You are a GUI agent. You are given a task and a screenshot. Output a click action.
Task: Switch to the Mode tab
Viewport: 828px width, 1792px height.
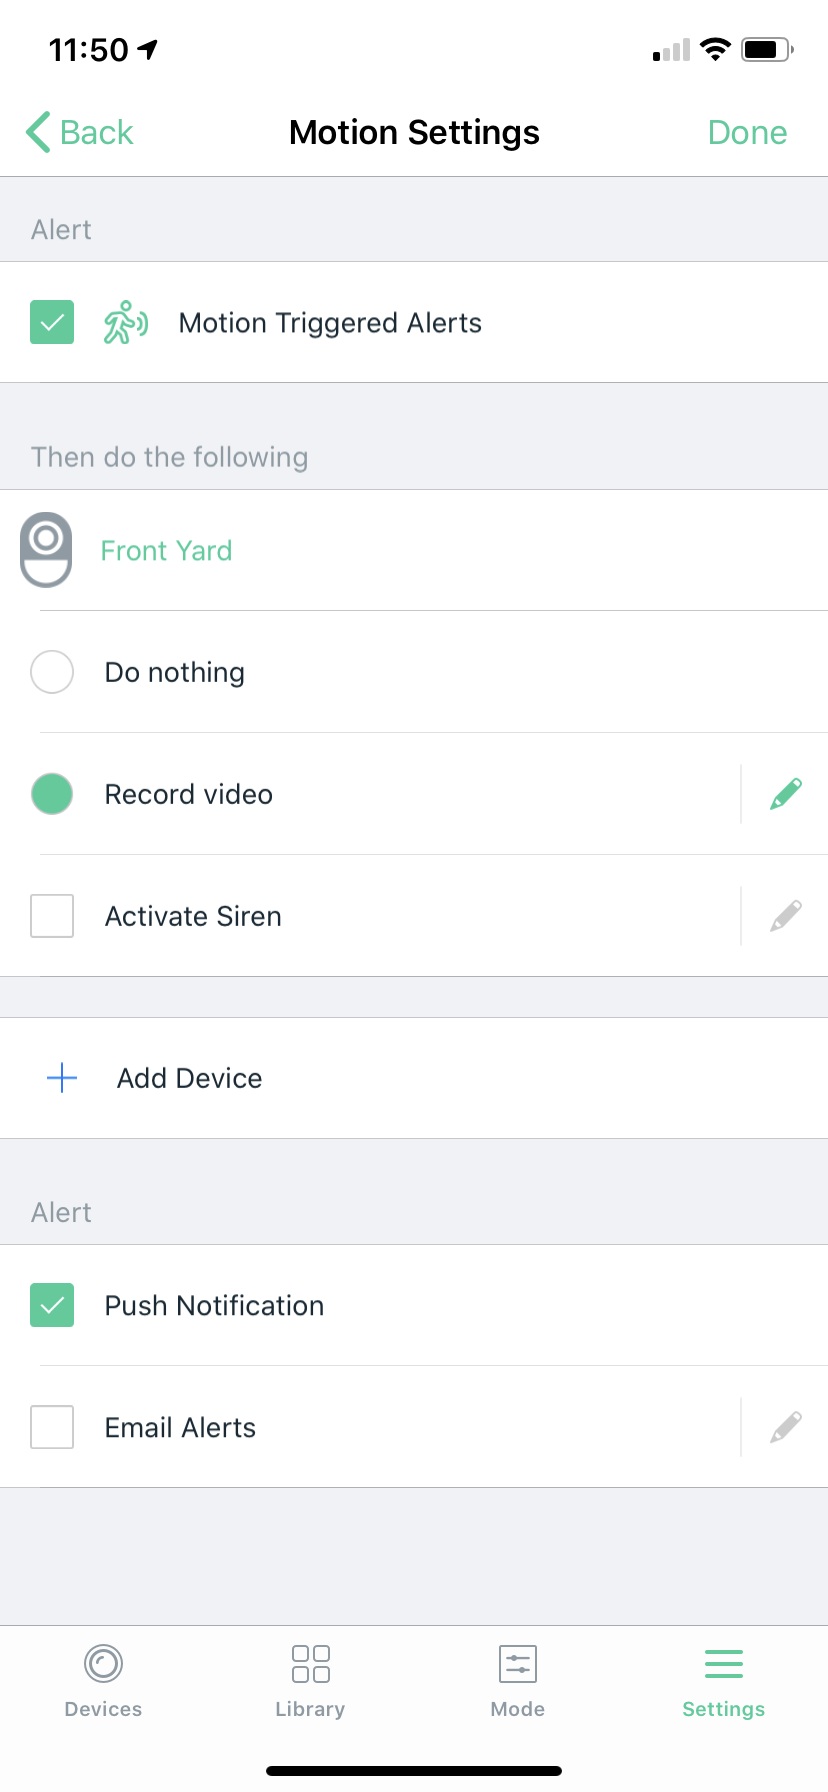pos(518,1682)
